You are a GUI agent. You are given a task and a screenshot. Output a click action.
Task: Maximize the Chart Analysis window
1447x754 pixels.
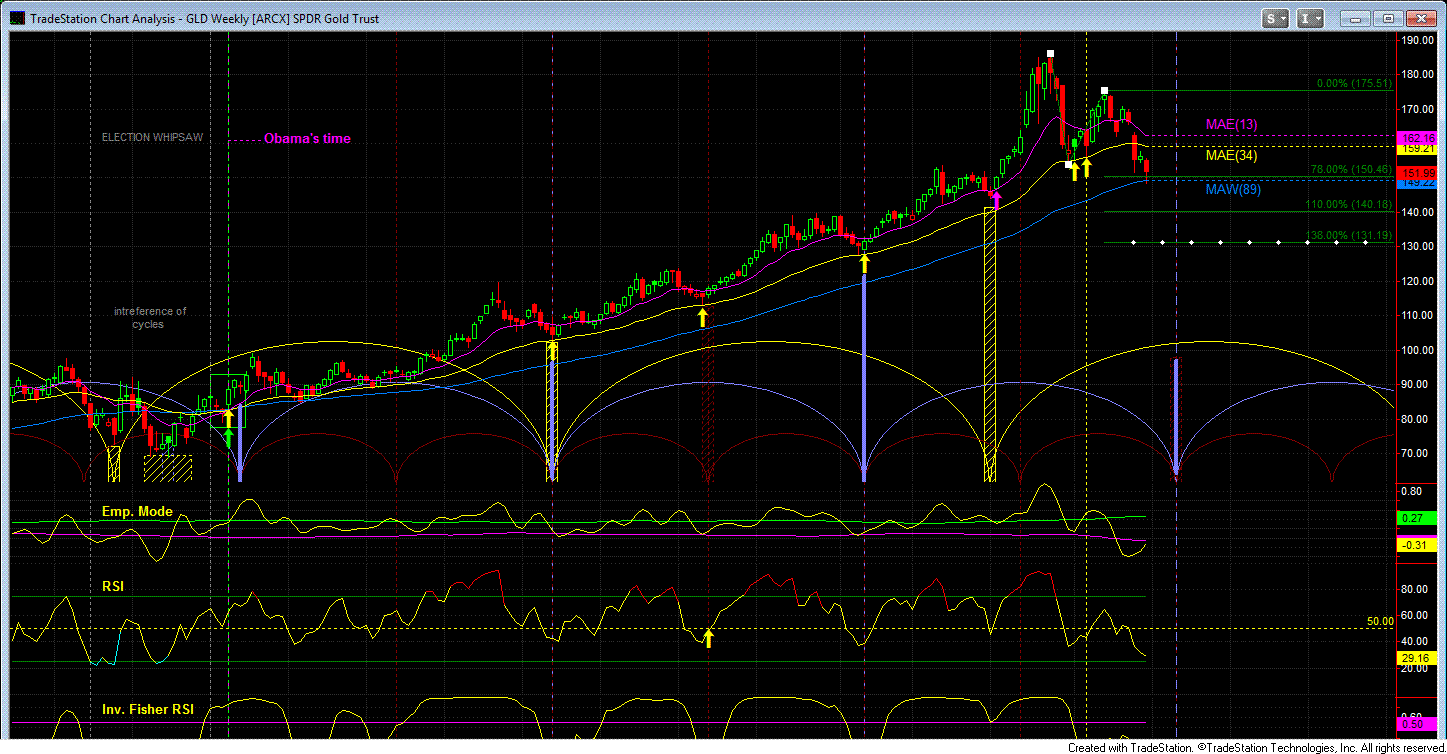coord(1386,18)
